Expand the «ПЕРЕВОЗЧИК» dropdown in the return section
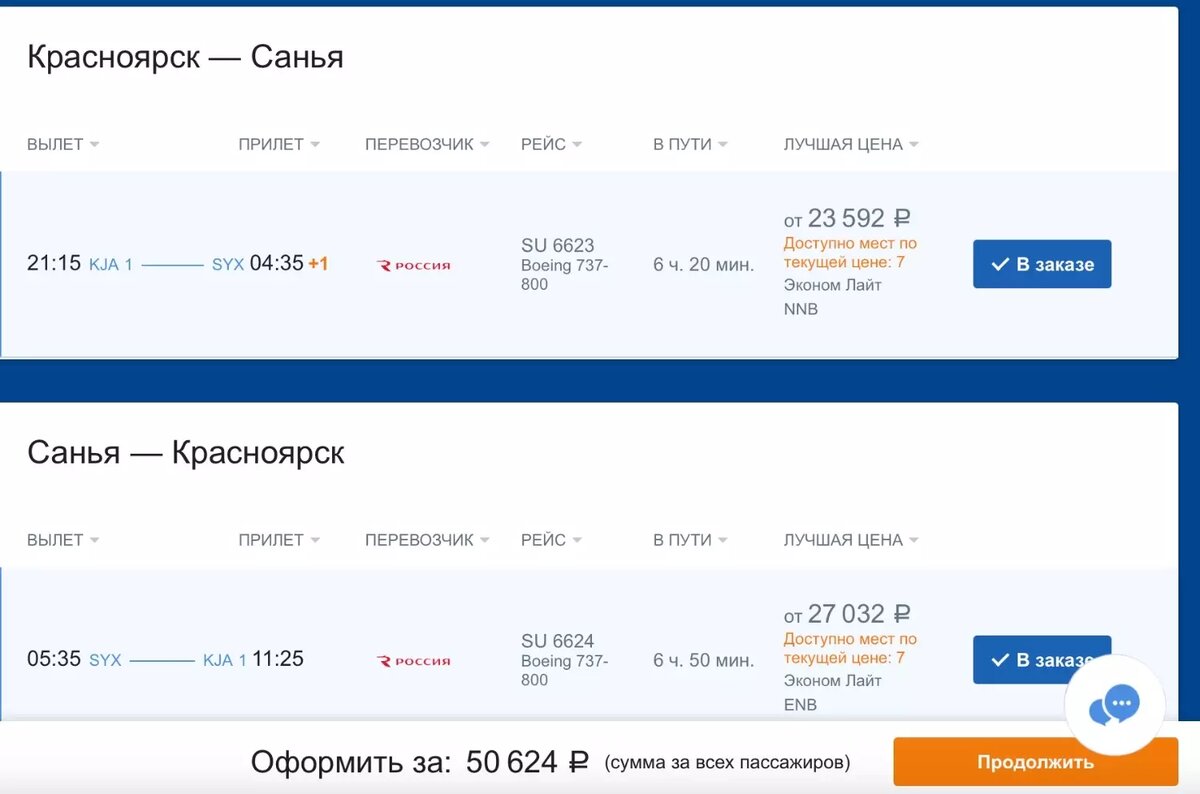The image size is (1200, 794). pyautogui.click(x=487, y=540)
